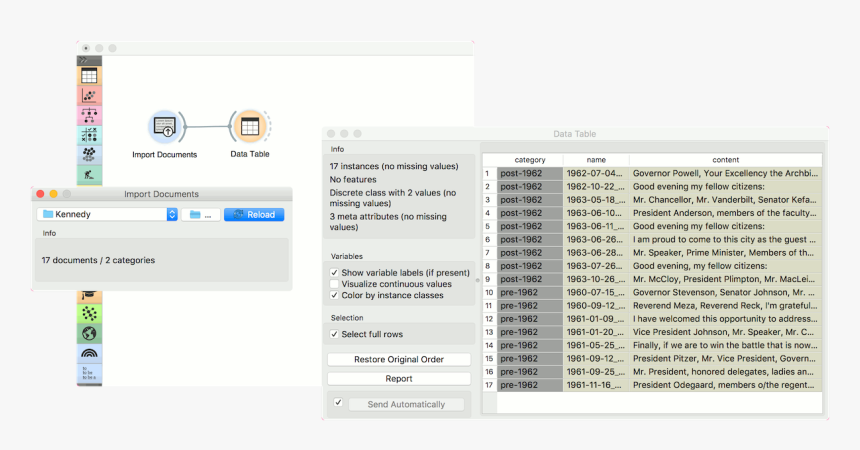Click content 'I am proud to come to this city'
This screenshot has height=450, width=860.
coord(726,239)
